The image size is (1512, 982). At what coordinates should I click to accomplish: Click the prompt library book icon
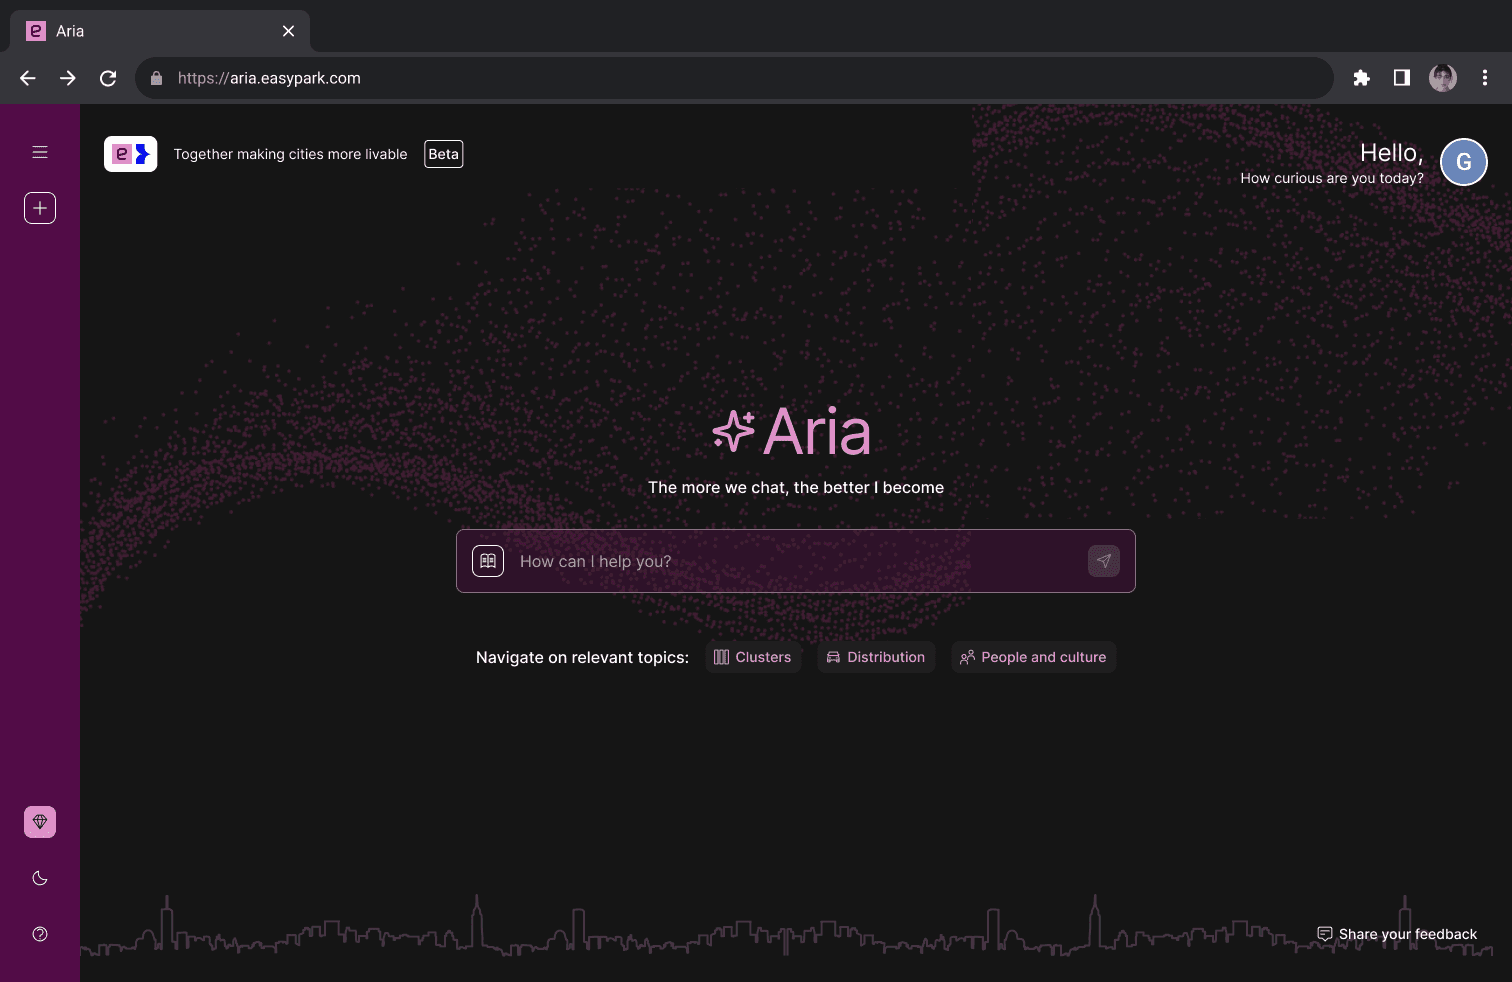click(x=488, y=561)
